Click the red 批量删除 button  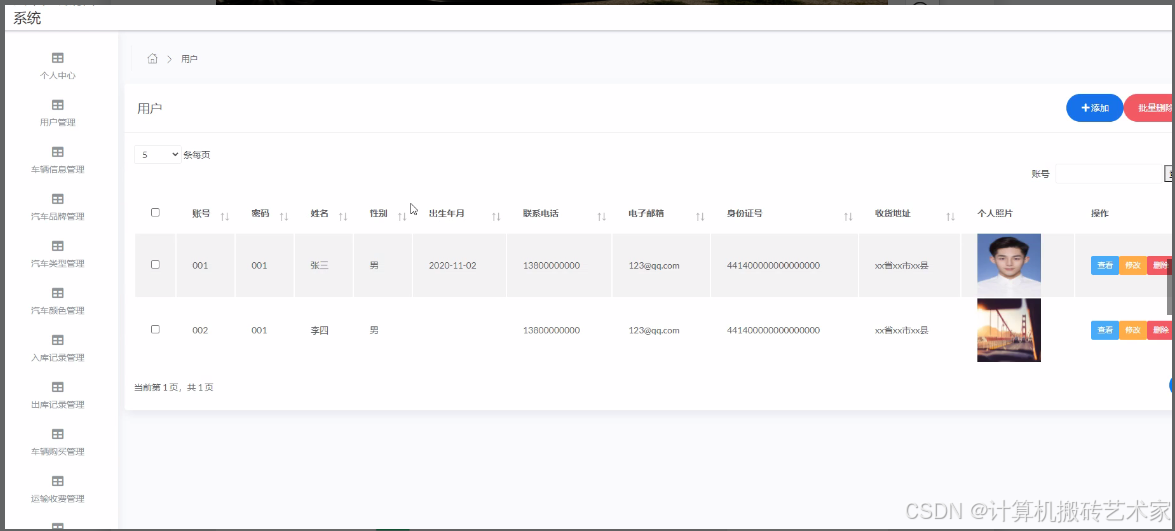pyautogui.click(x=1149, y=108)
